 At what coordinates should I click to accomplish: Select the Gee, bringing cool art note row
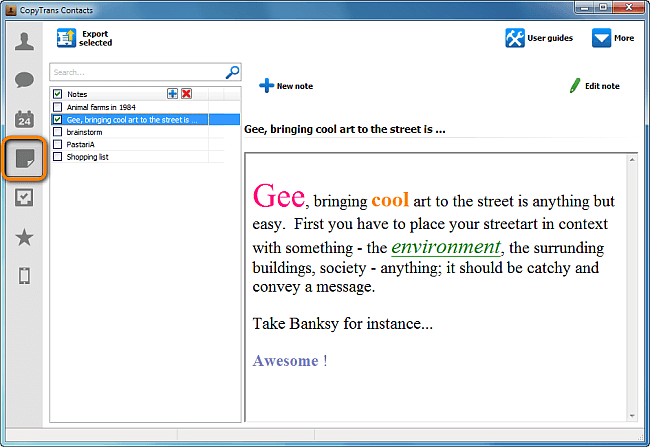pyautogui.click(x=145, y=119)
